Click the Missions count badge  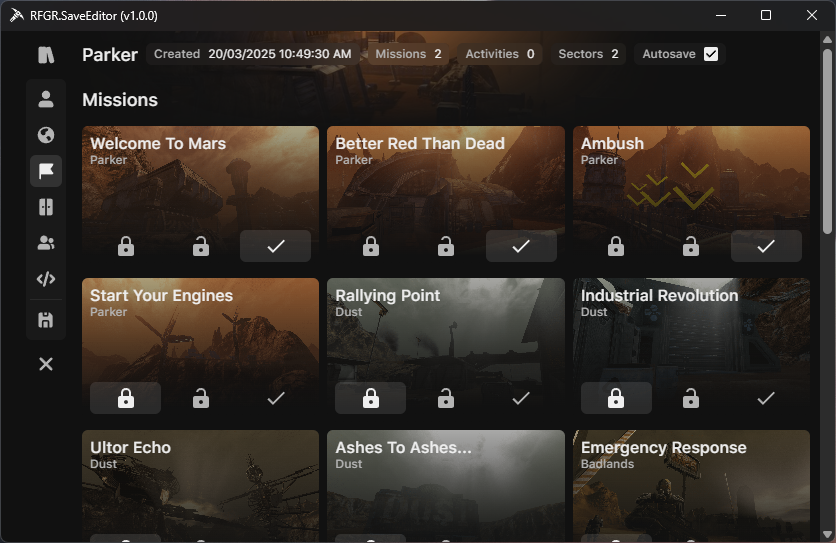click(408, 54)
